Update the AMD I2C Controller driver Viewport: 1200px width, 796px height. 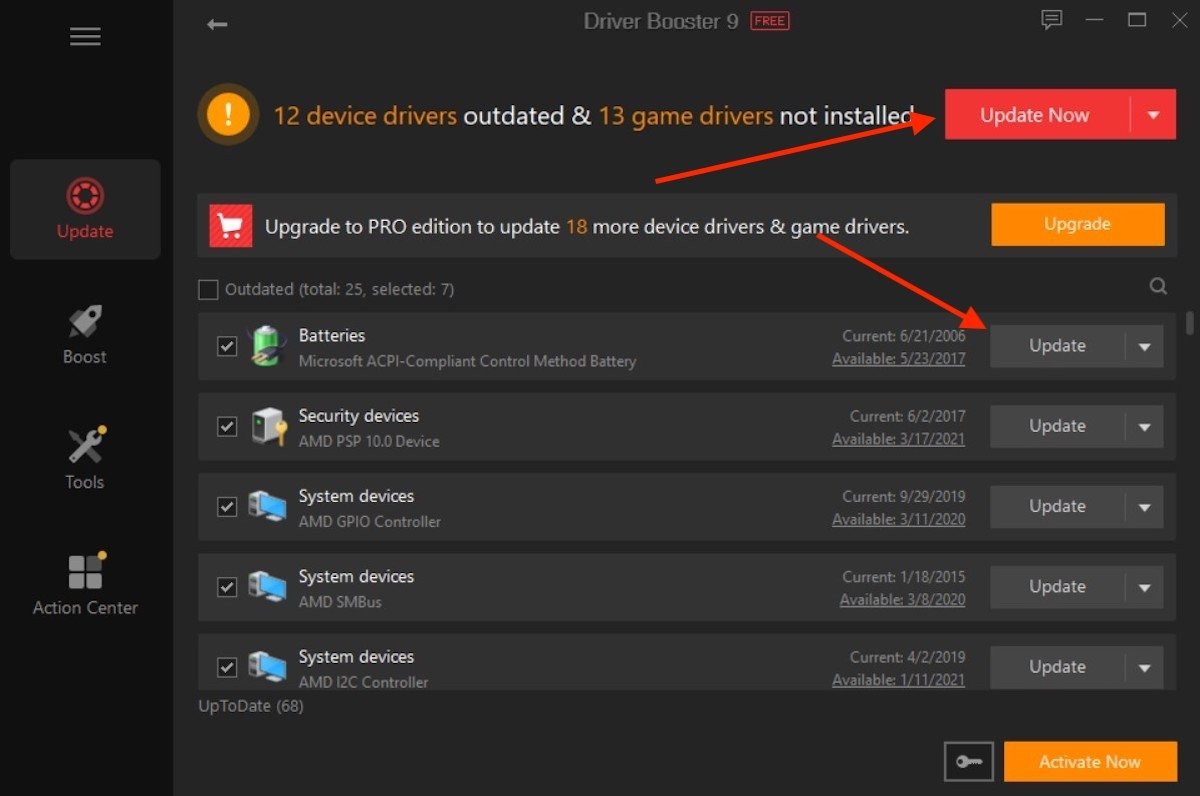click(x=1058, y=666)
